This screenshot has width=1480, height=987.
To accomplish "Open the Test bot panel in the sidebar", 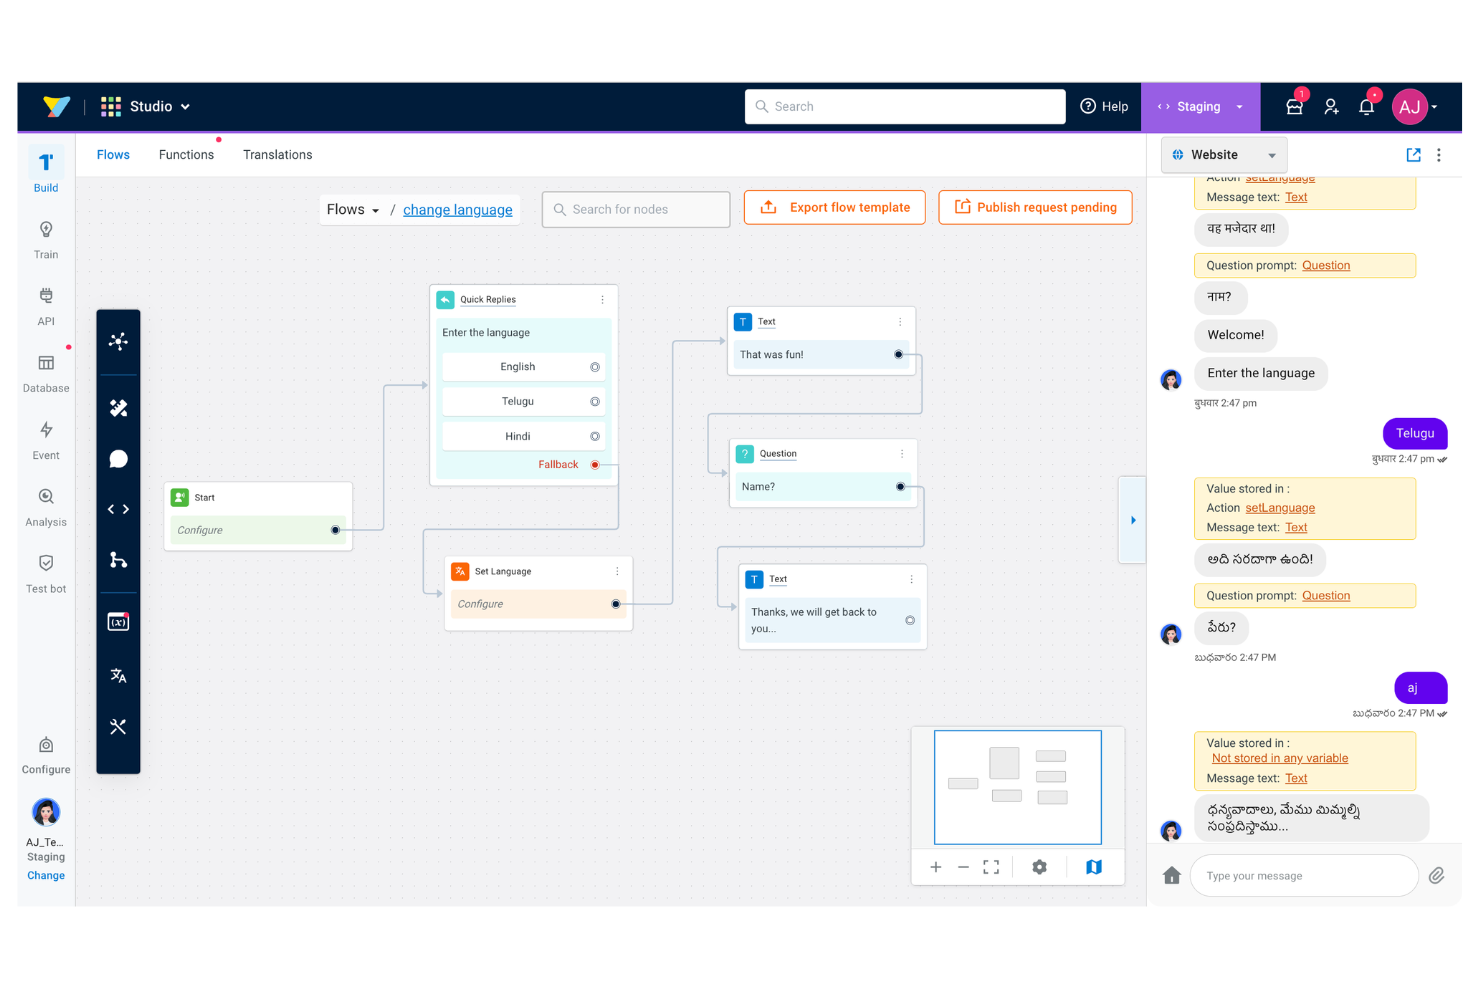I will pyautogui.click(x=45, y=572).
